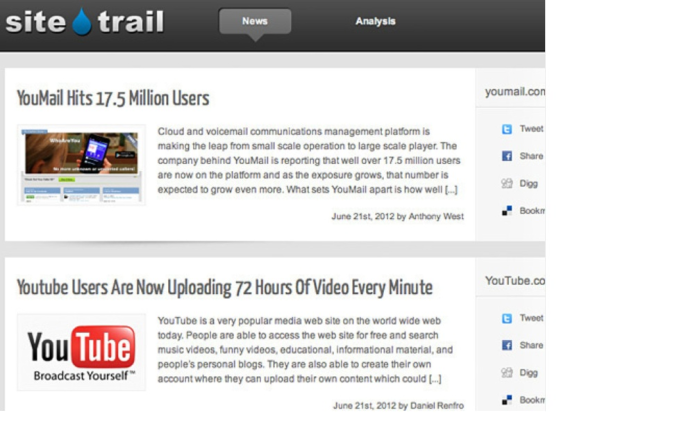Click Bookmark icon beside YouTube article
Viewport: 700px width, 438px height.
[x=507, y=400]
